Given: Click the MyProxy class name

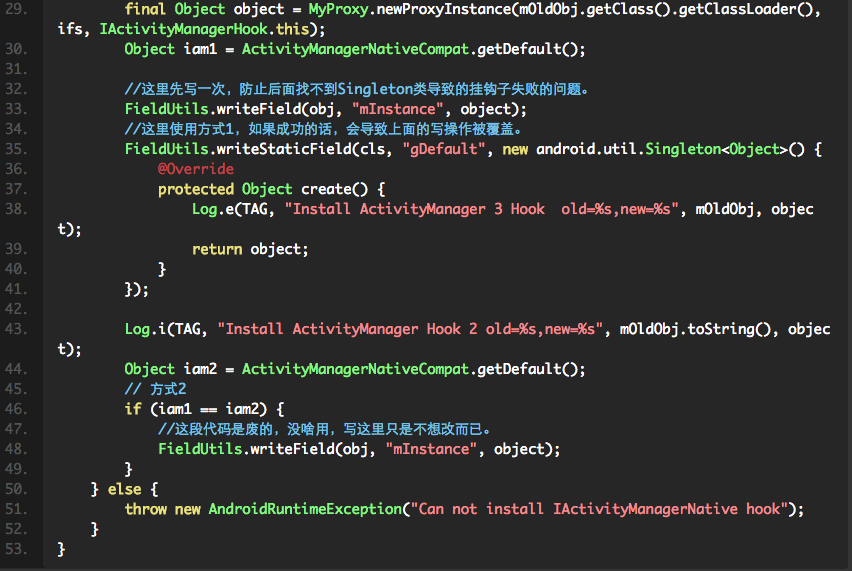Looking at the screenshot, I should 338,9.
